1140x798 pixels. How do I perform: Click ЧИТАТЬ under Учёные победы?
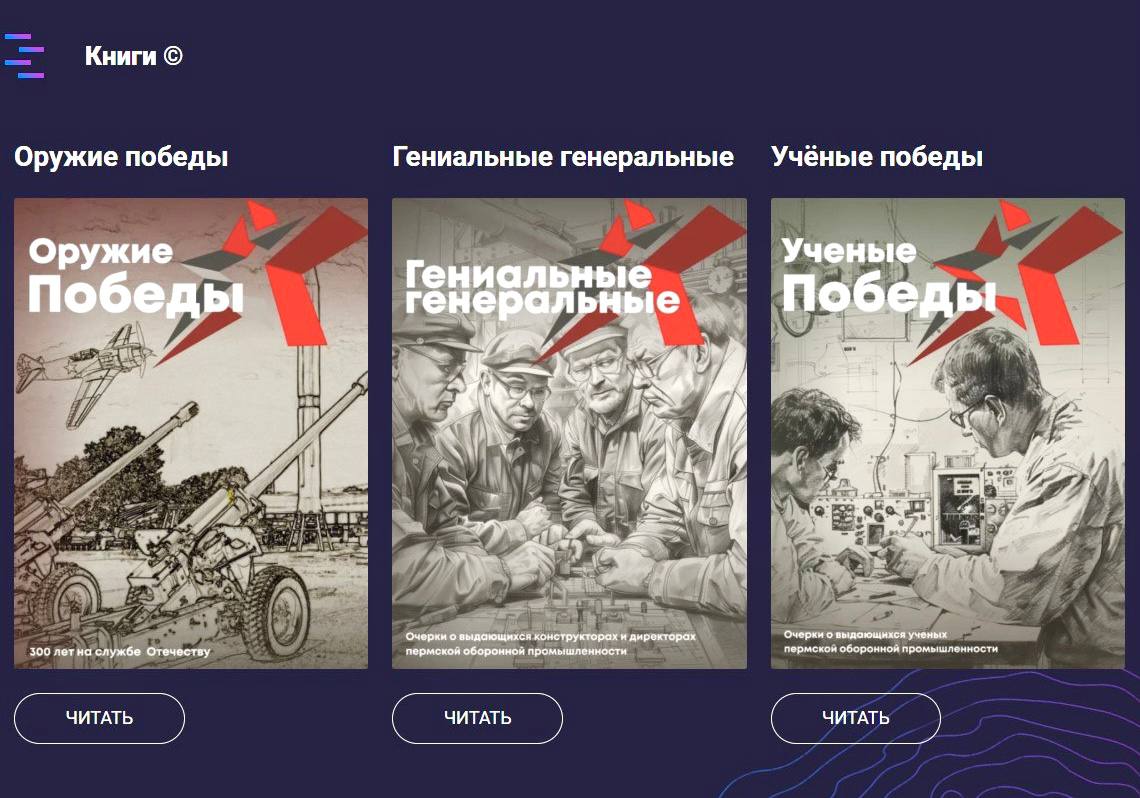(x=856, y=718)
